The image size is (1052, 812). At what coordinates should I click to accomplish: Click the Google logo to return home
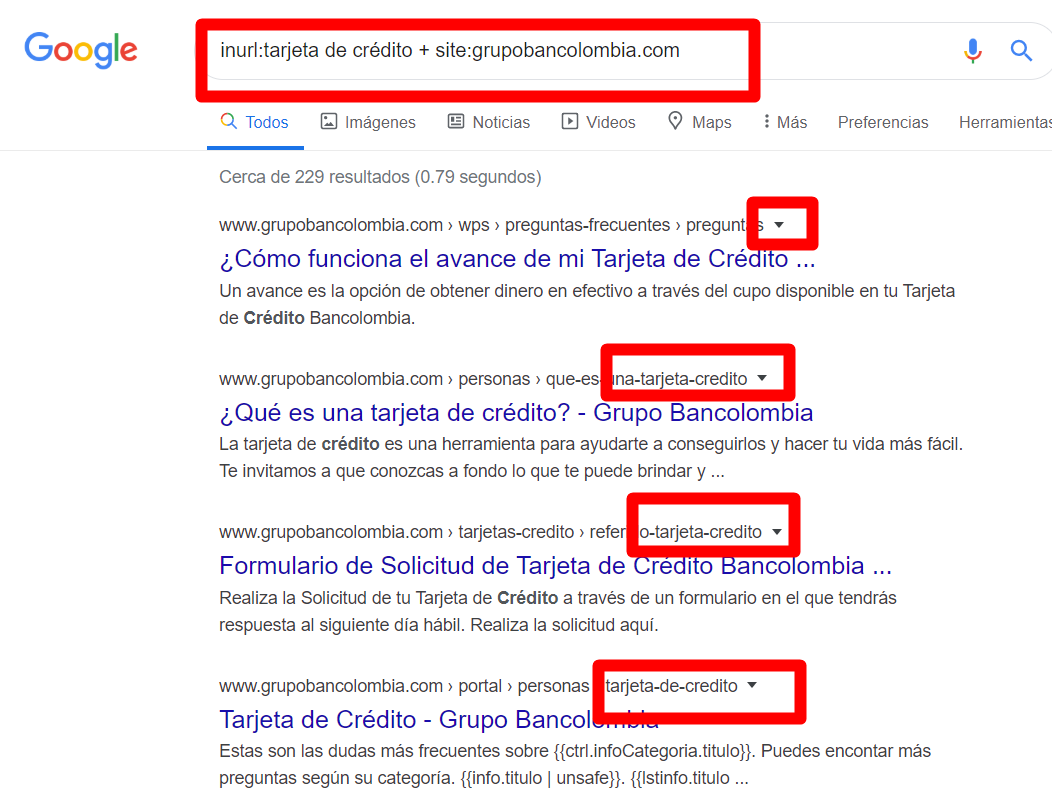click(x=81, y=50)
